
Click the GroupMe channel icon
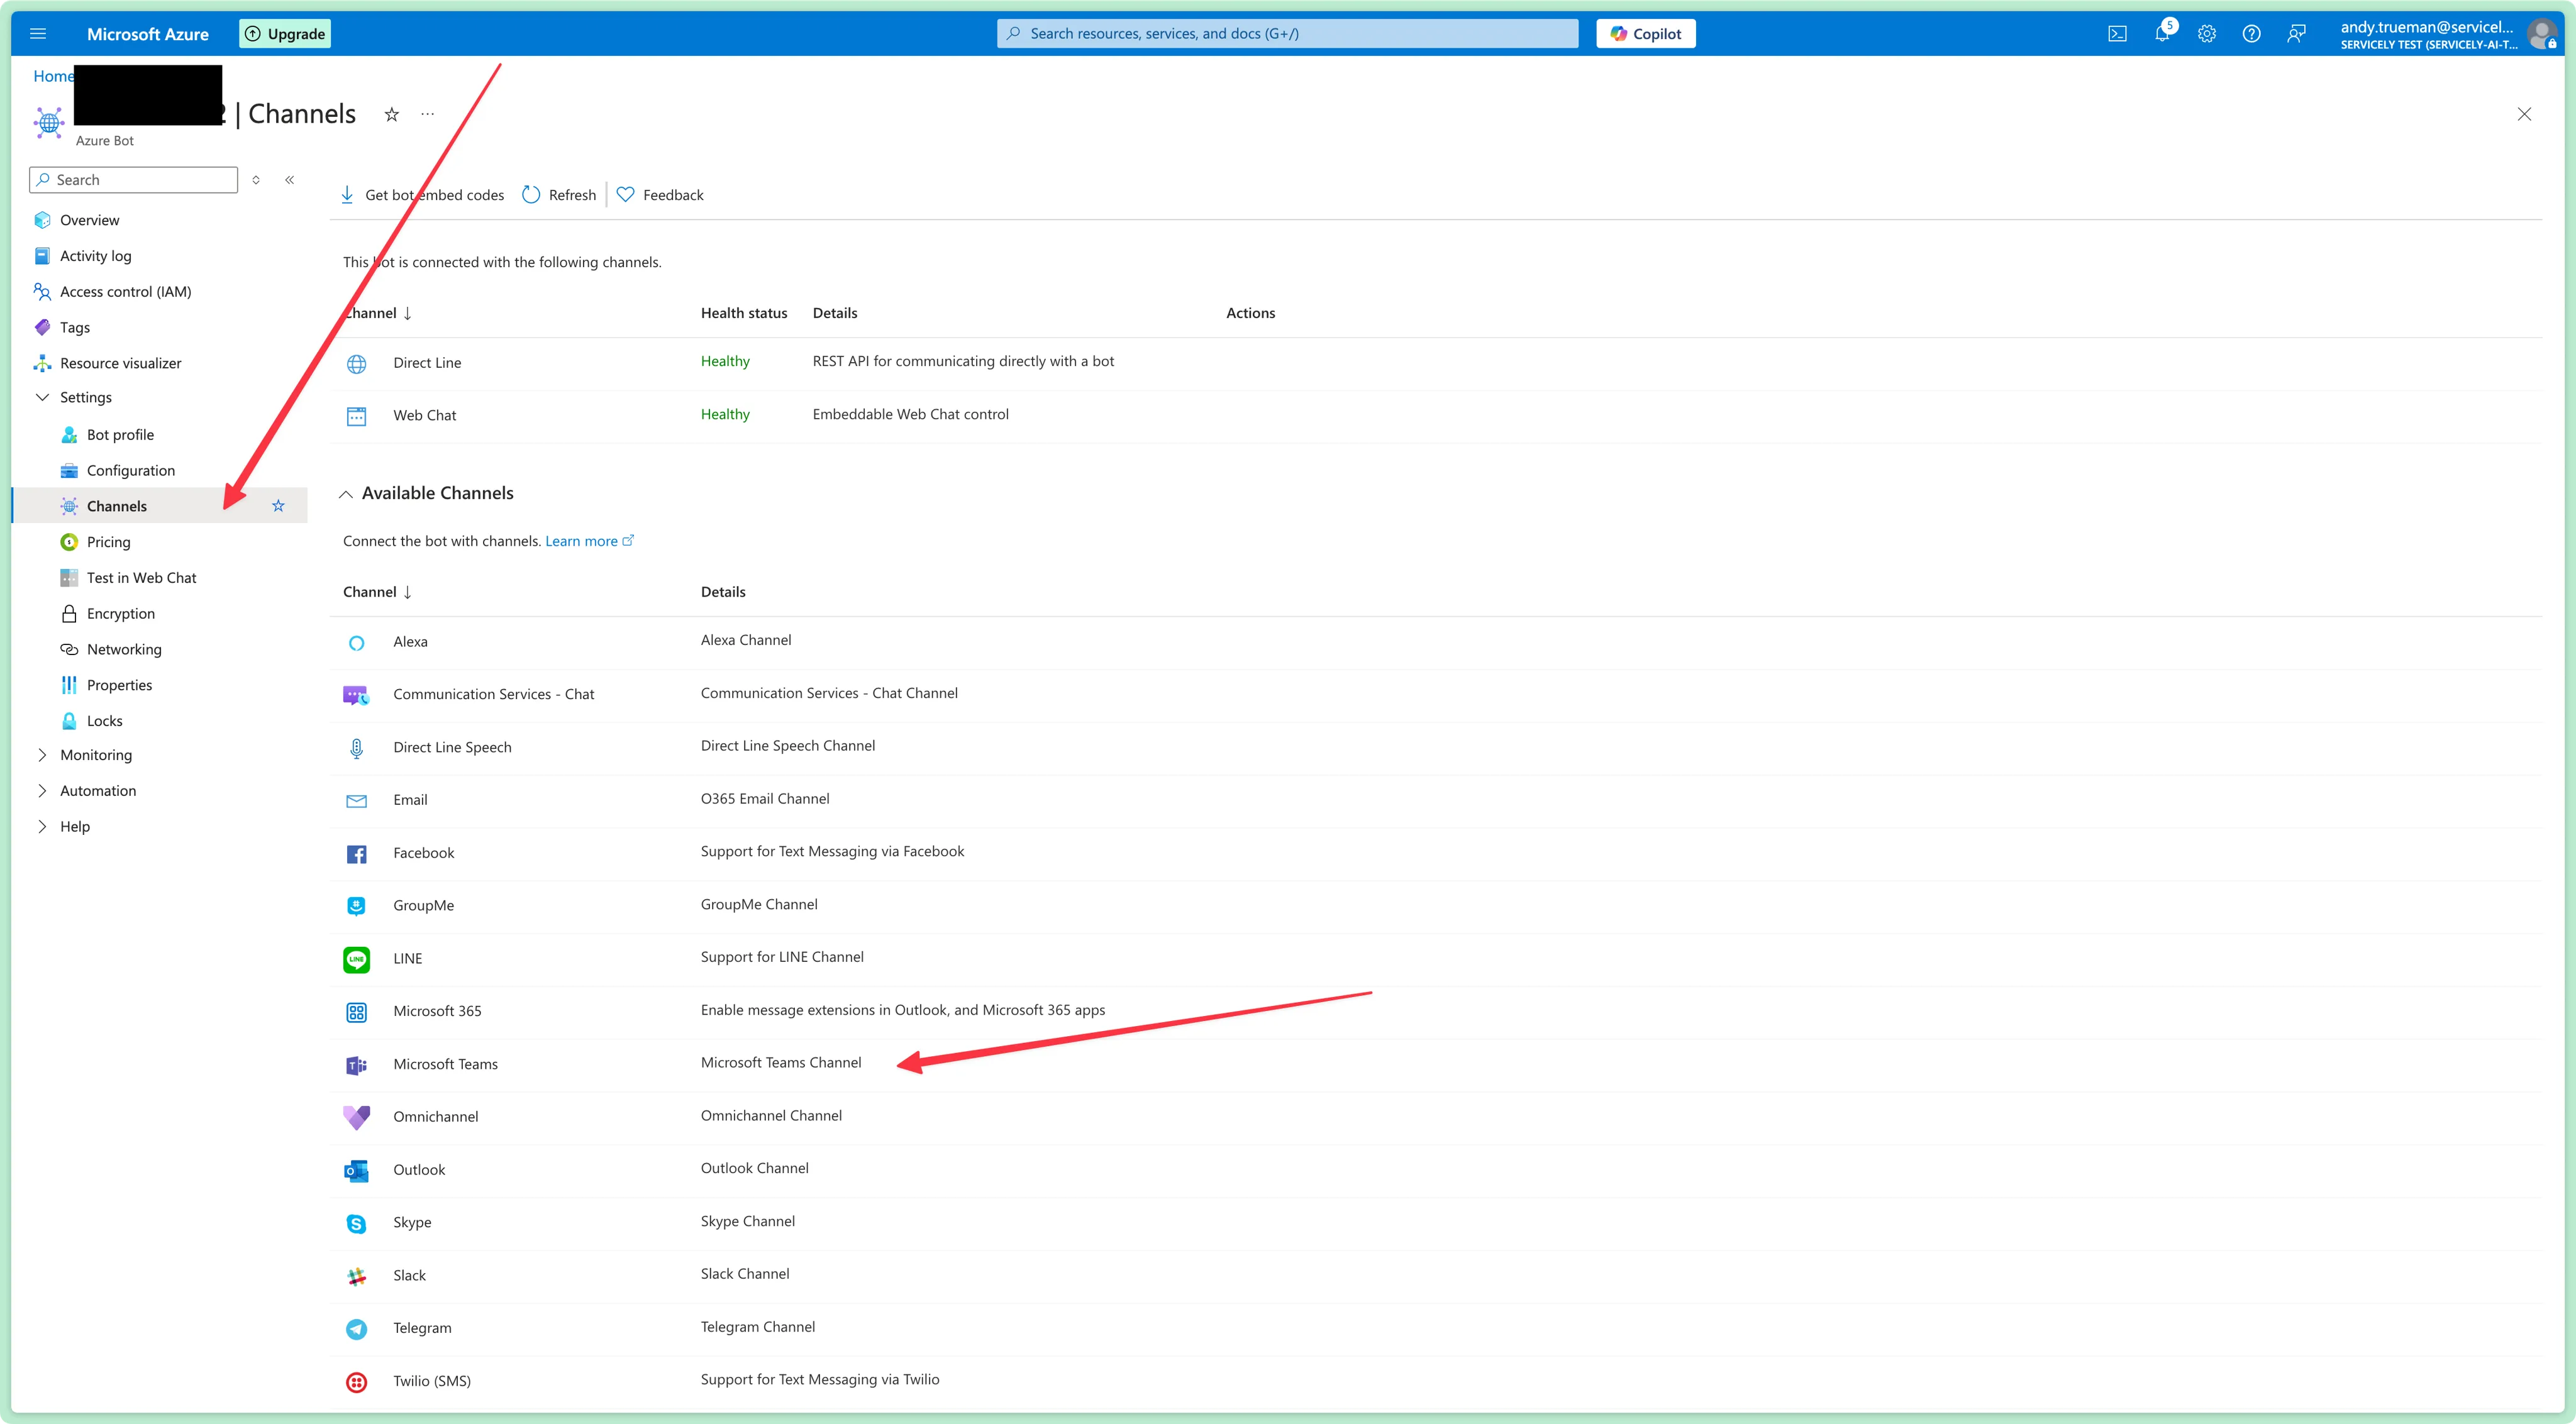coord(356,906)
